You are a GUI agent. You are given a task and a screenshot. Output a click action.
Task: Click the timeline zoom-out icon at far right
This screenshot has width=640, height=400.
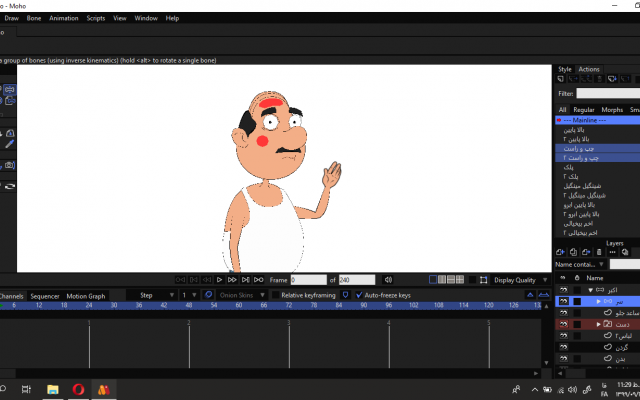[x=544, y=295]
